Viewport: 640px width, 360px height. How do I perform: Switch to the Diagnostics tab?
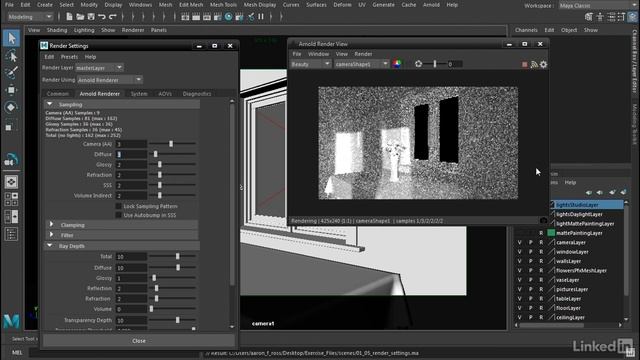tap(197, 94)
